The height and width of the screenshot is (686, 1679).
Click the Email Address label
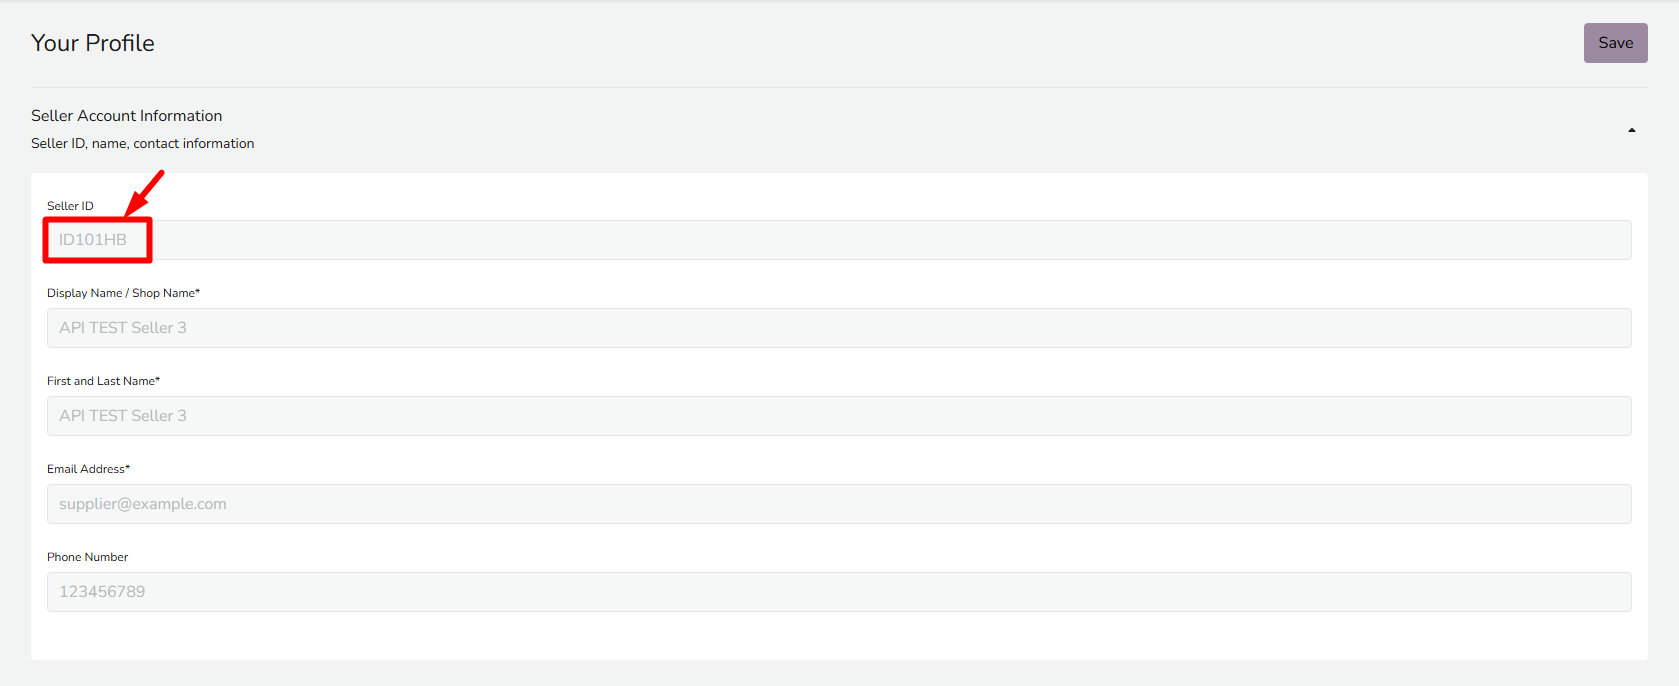[86, 469]
